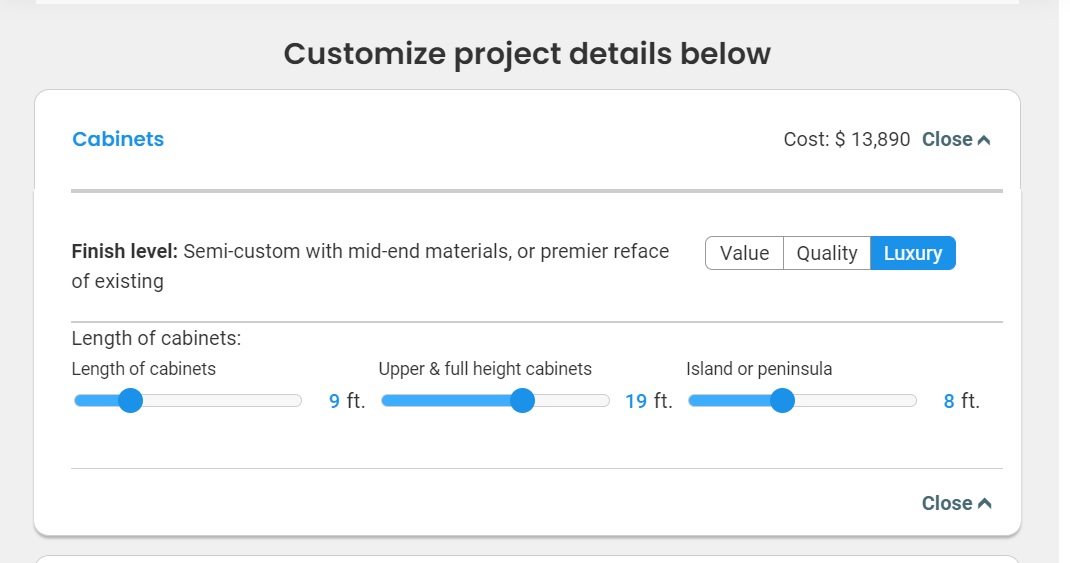Viewport: 1070px width, 563px height.
Task: Select the Luxury finish level
Action: pos(912,254)
